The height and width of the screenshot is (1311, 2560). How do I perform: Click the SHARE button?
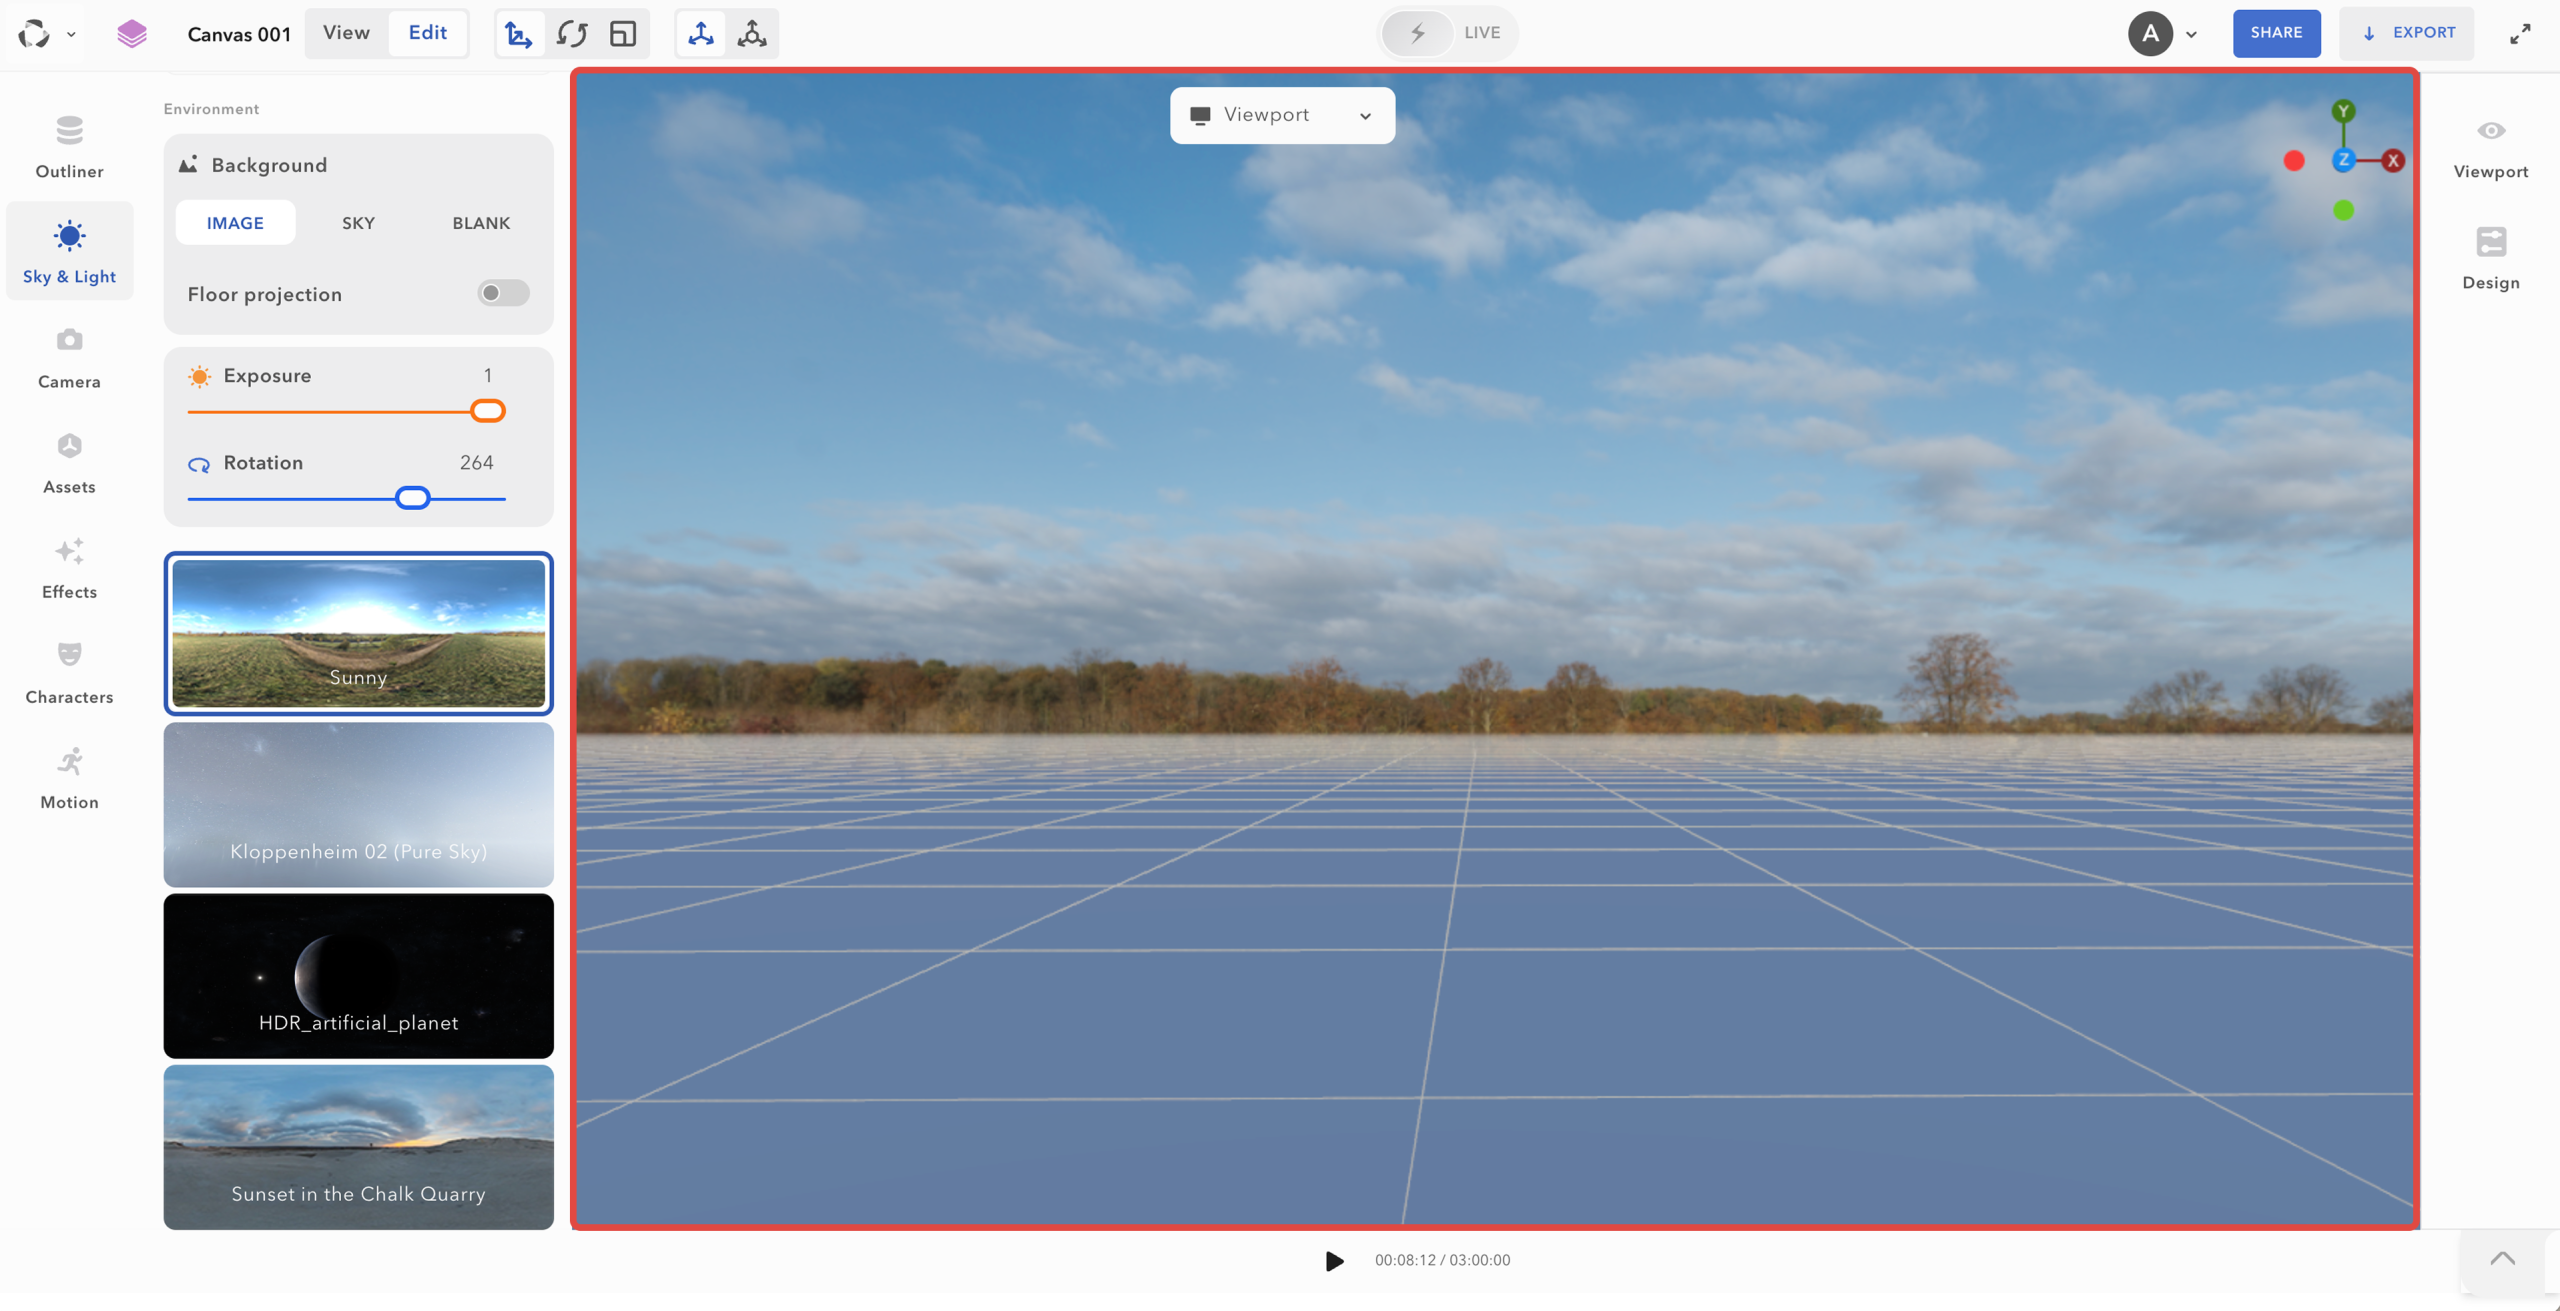click(2275, 33)
